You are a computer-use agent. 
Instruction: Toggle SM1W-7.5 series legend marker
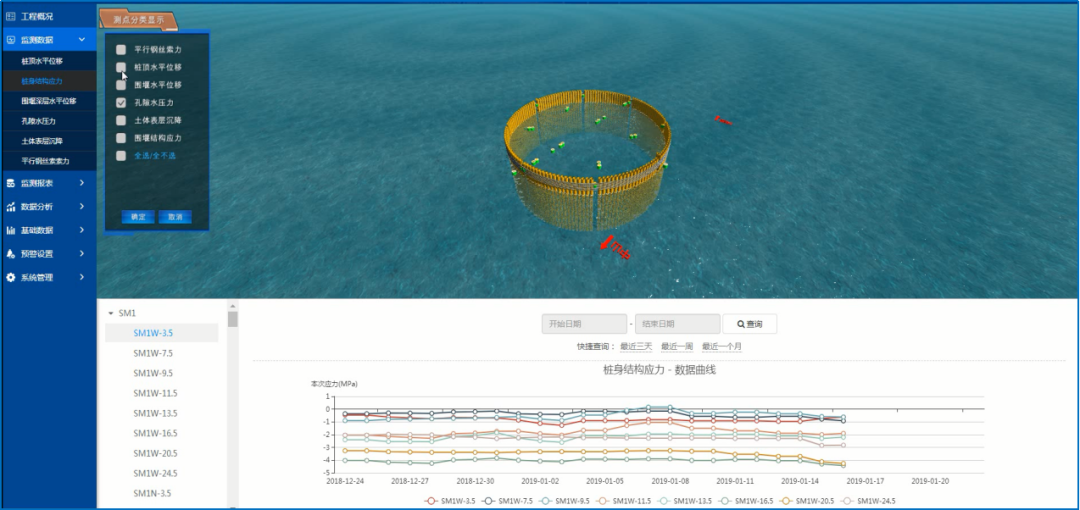click(x=488, y=501)
